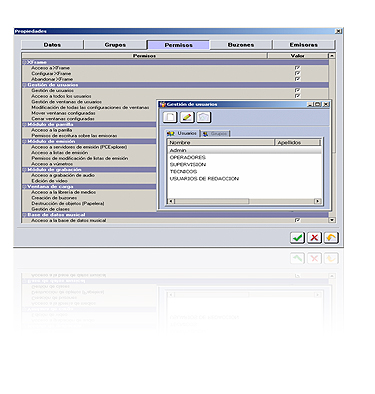This screenshot has width=375, height=394.
Task: Click the Gestión de usuarios window title icon
Action: tap(163, 104)
